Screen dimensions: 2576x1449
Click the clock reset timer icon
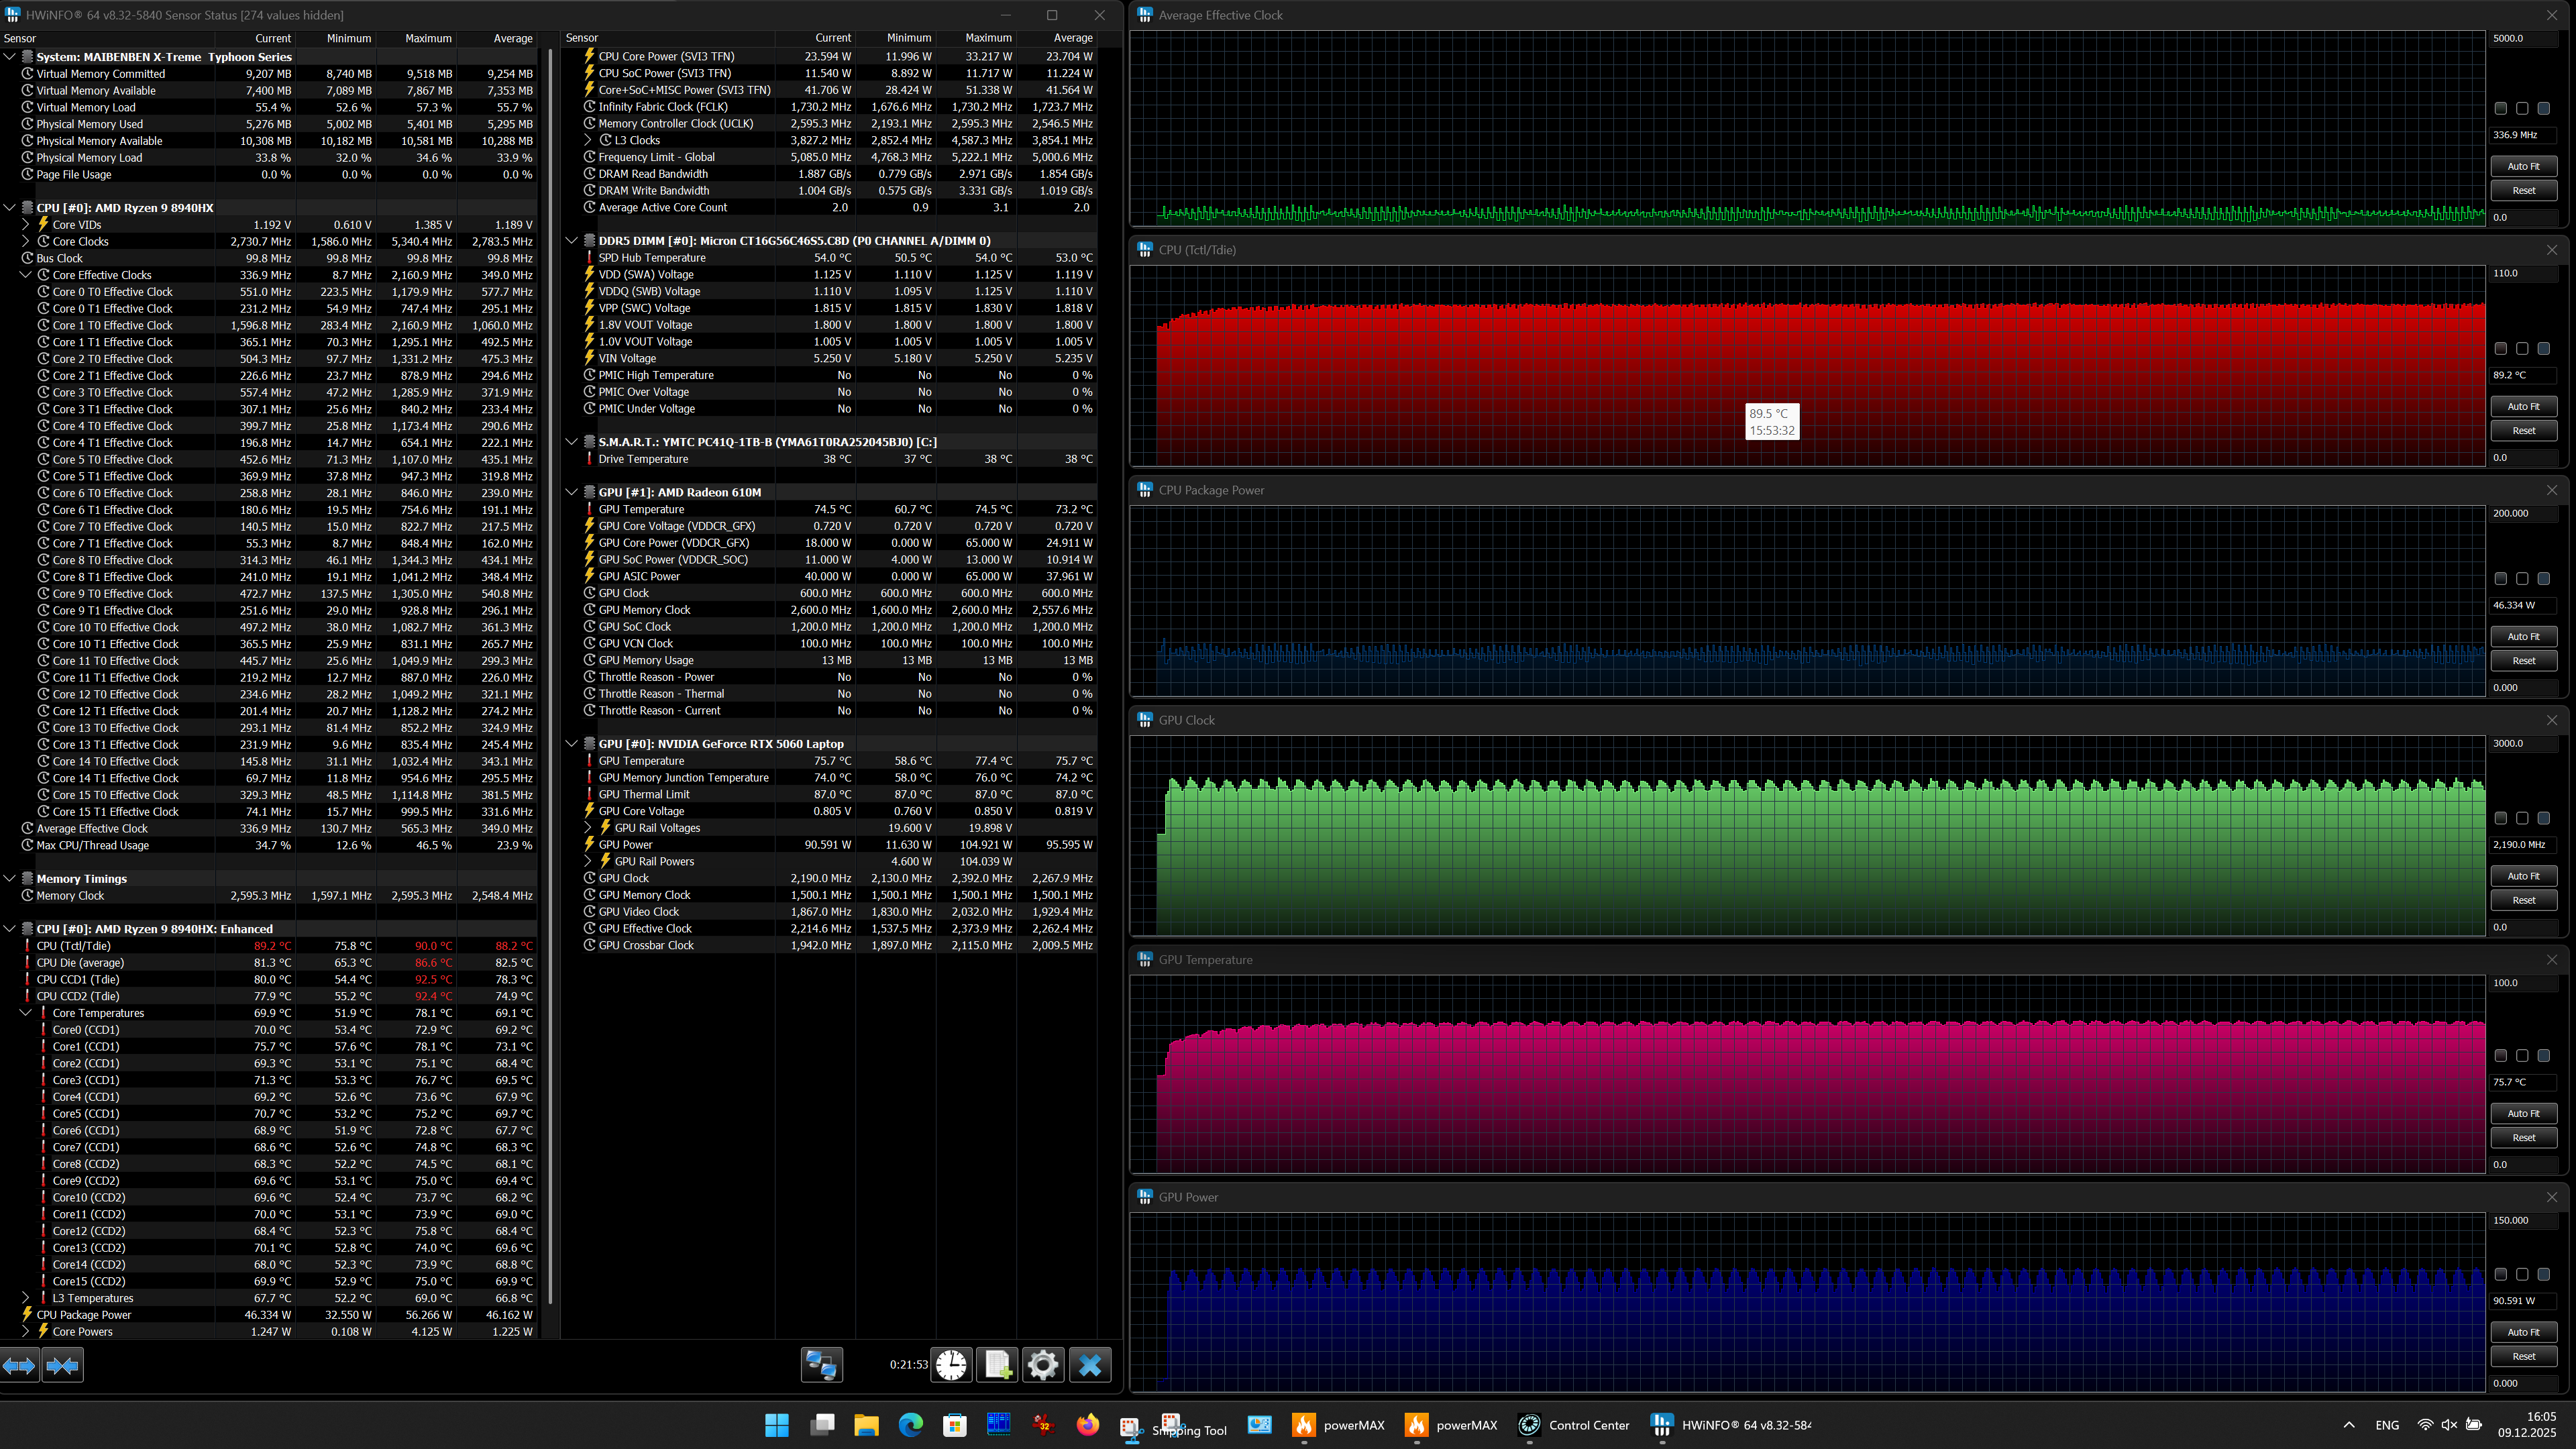click(x=951, y=1365)
